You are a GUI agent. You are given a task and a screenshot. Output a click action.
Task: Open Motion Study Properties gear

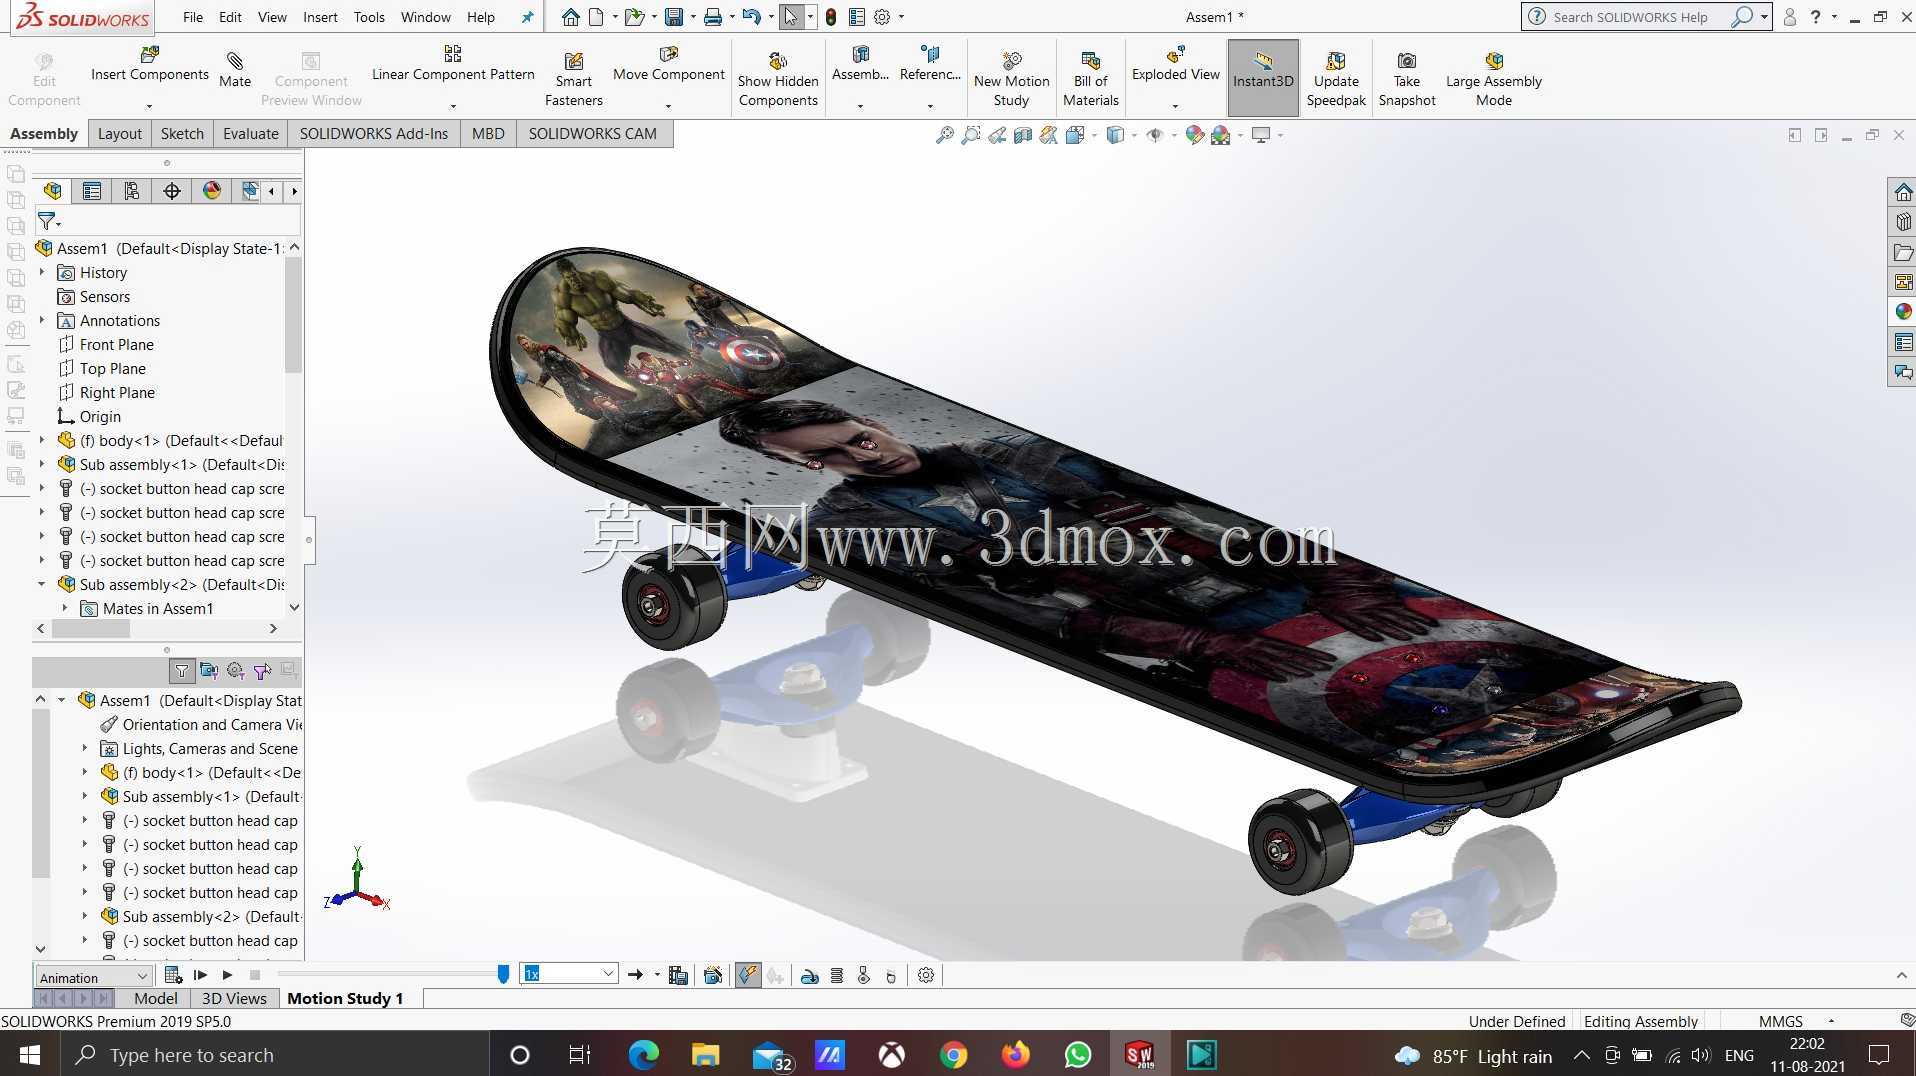tap(926, 975)
